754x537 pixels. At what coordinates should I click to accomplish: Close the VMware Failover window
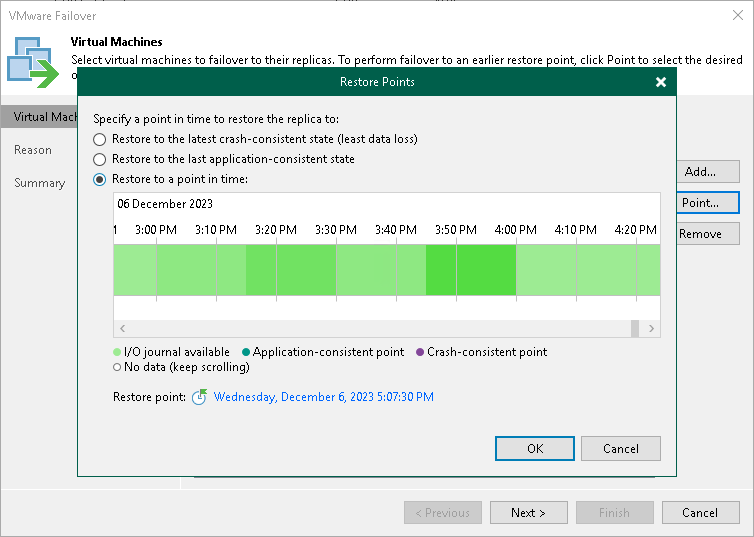tap(738, 15)
